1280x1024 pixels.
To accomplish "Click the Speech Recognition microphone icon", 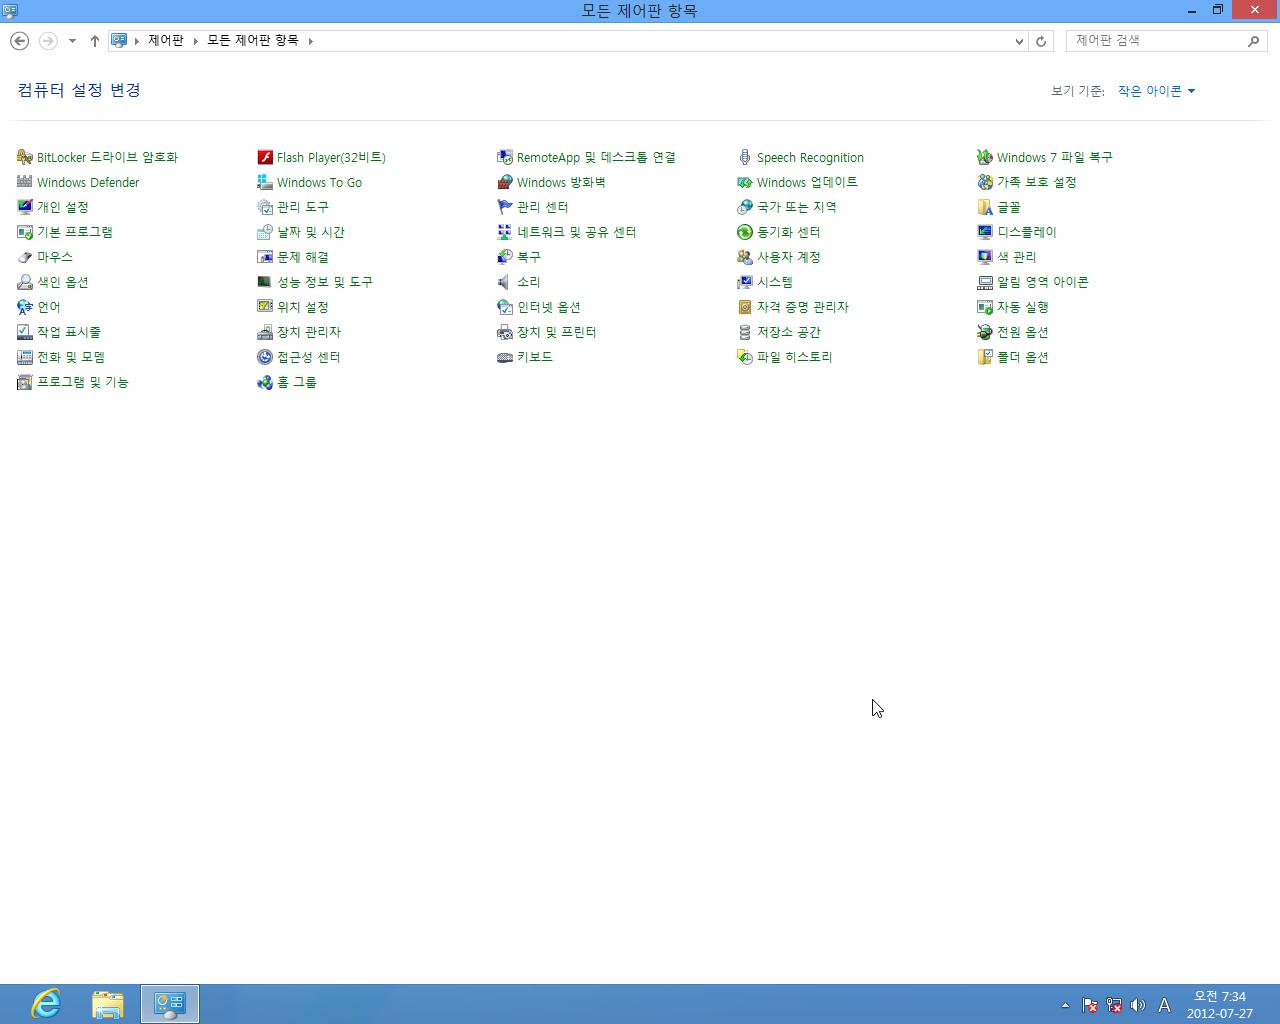I will 745,157.
